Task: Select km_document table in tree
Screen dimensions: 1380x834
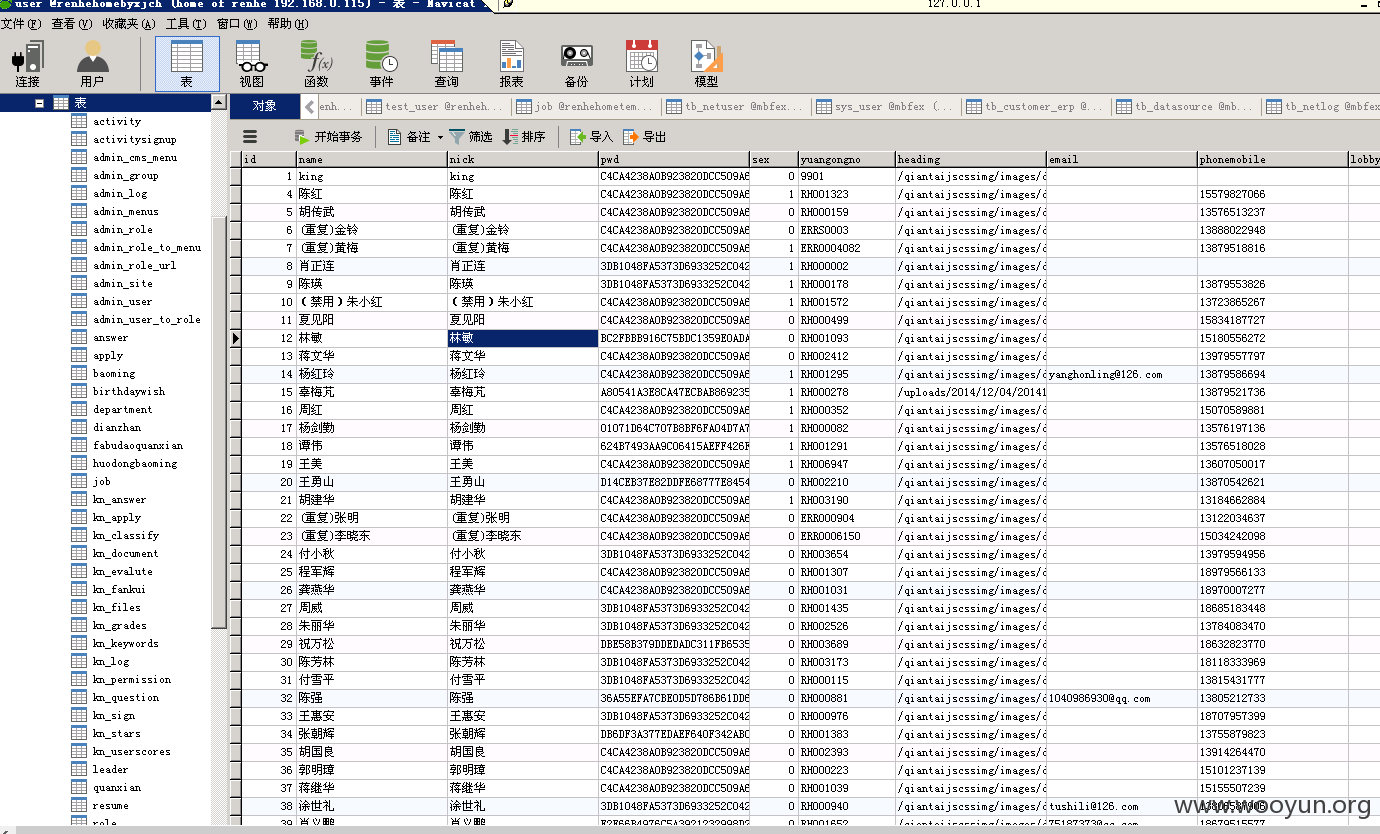Action: pyautogui.click(x=126, y=553)
